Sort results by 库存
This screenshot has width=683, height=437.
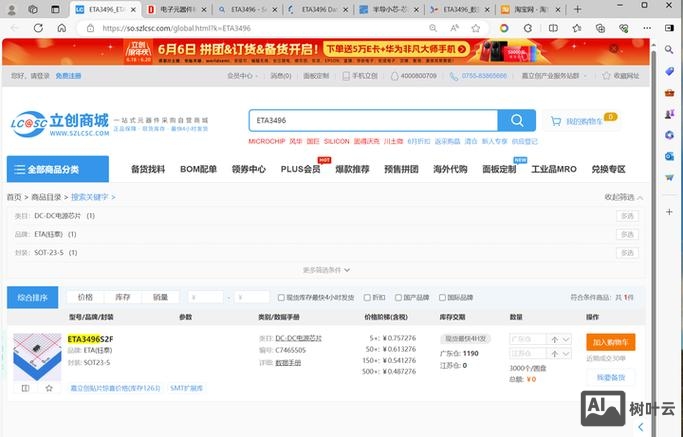[x=123, y=297]
